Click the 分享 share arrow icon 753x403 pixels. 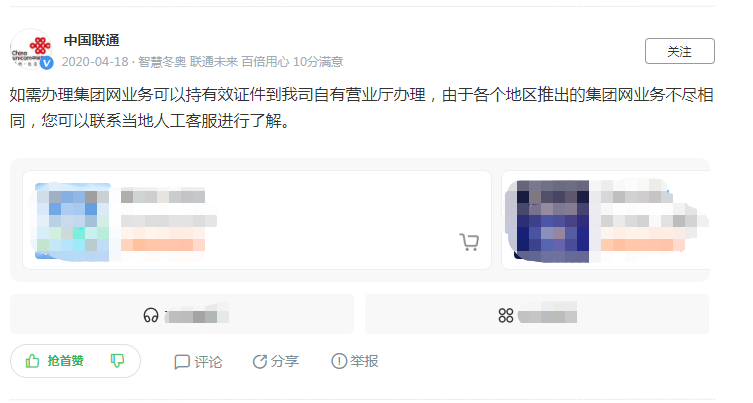pyautogui.click(x=260, y=361)
